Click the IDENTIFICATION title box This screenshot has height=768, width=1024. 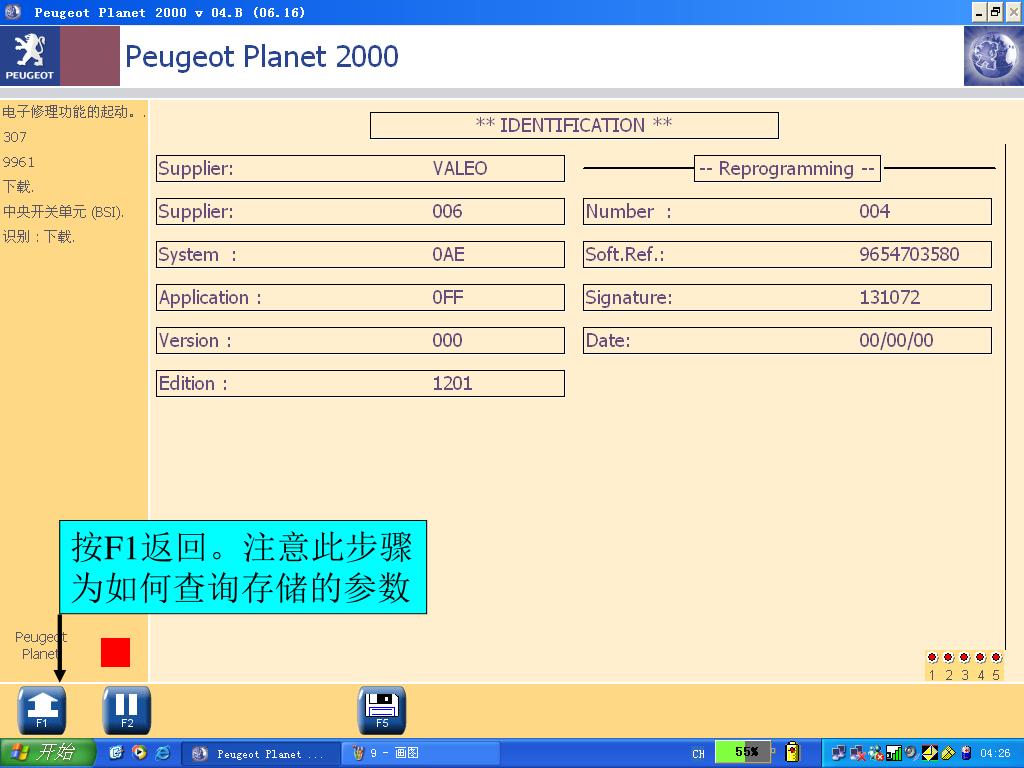tap(574, 125)
